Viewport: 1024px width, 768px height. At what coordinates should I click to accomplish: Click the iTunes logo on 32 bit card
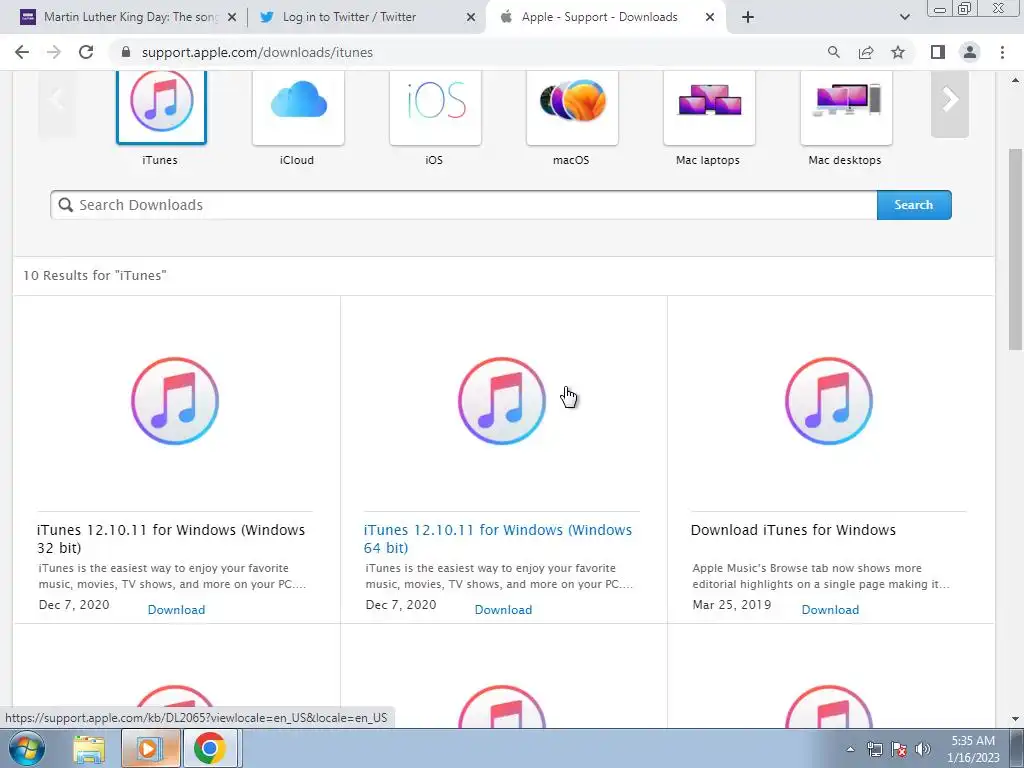tap(175, 401)
